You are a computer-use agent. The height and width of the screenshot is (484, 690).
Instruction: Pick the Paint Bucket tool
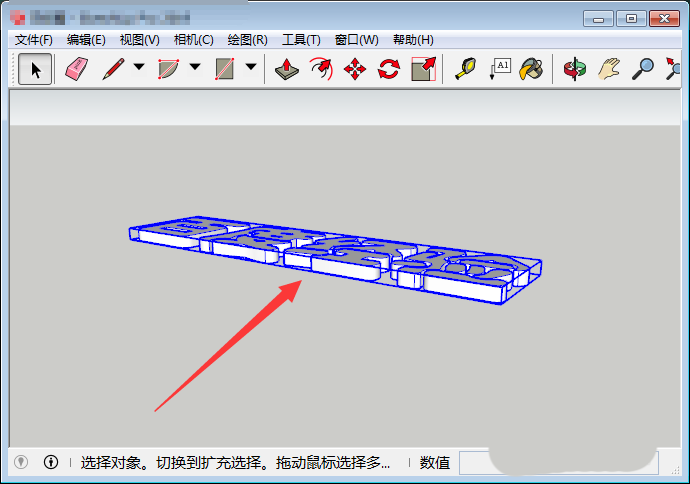(532, 69)
